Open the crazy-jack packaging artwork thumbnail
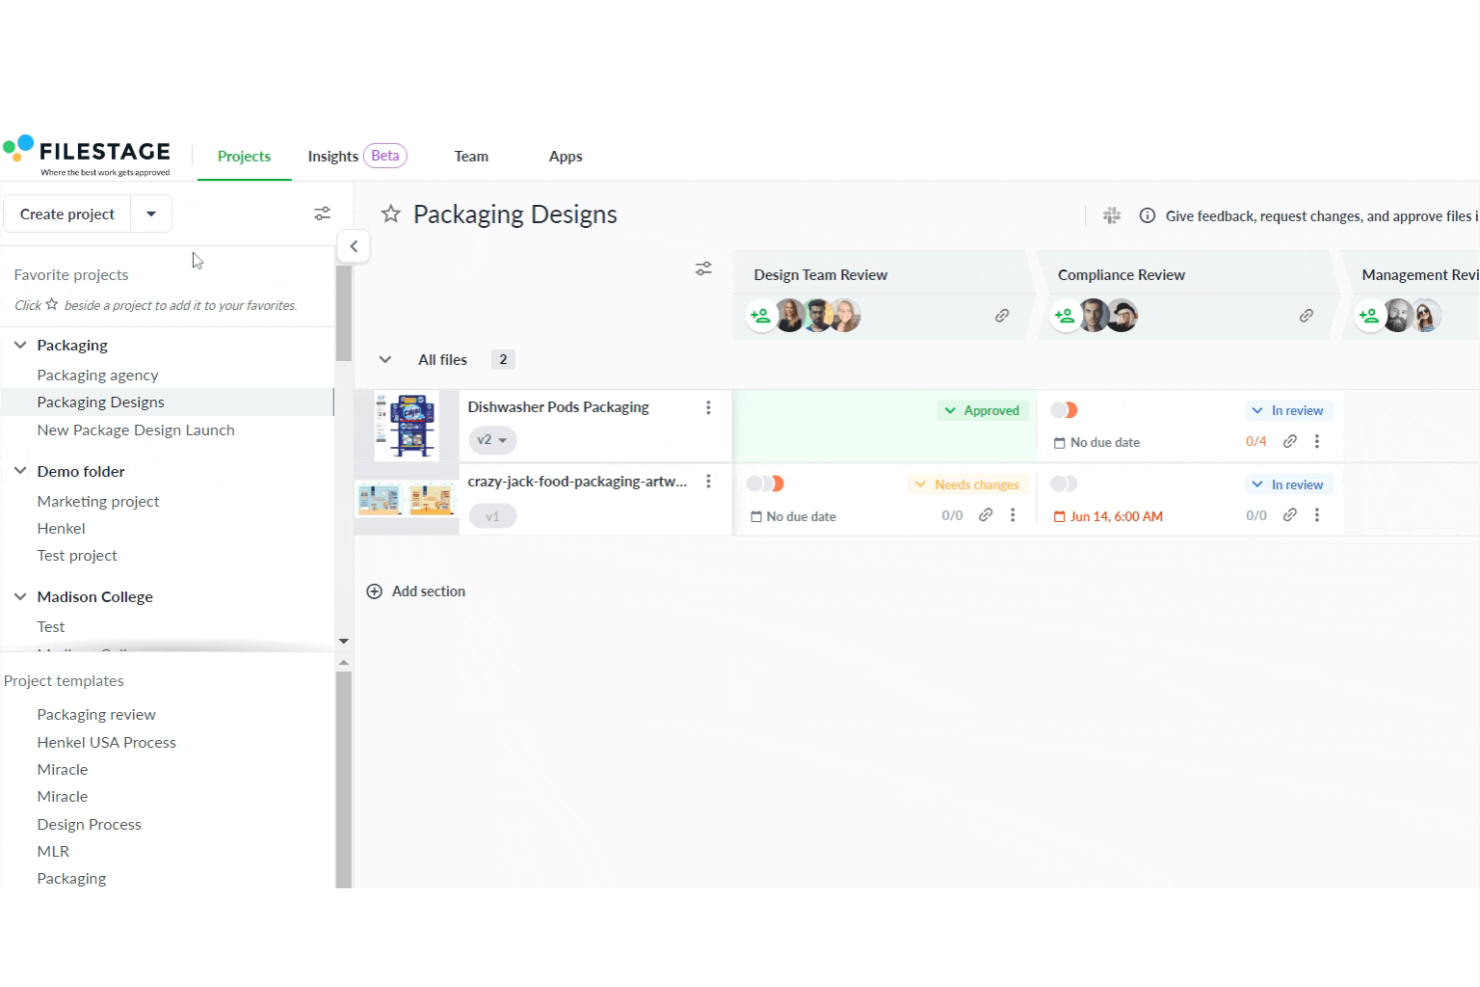Image resolution: width=1480 pixels, height=987 pixels. [405, 498]
